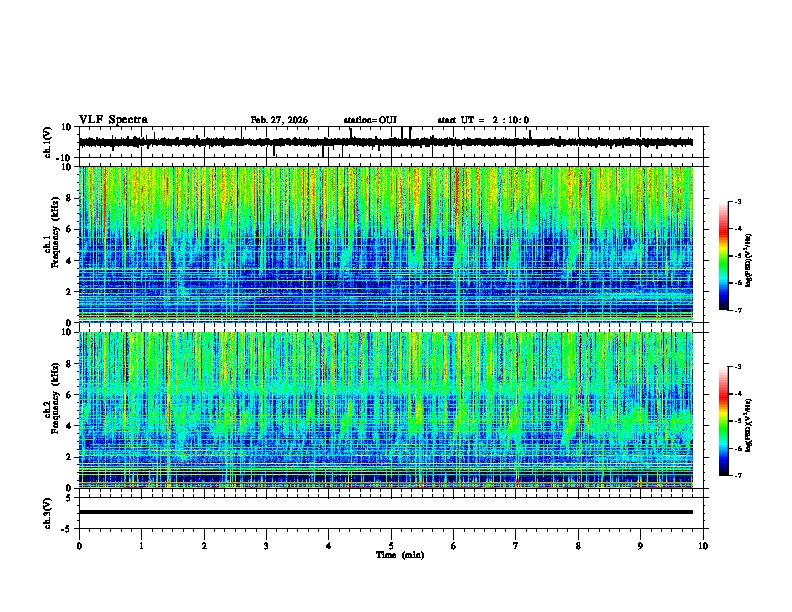
Task: Click the "8" kHz tick on ch.1 spectrogram
Action: coord(69,198)
